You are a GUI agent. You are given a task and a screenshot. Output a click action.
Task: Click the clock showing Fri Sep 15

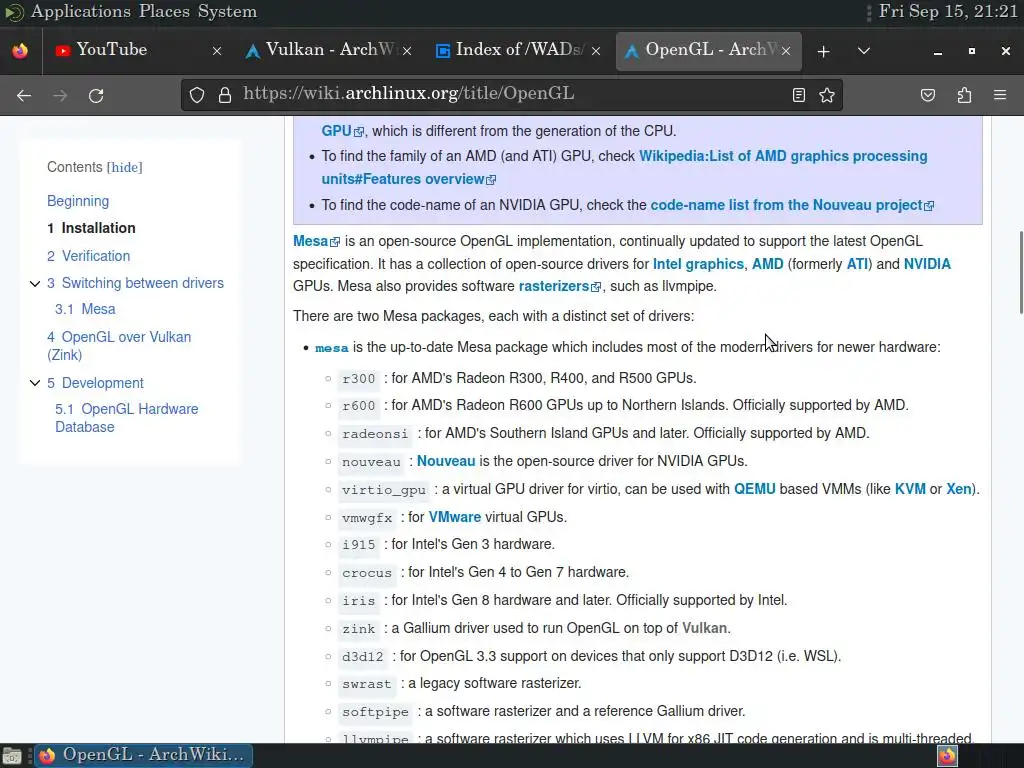948,12
